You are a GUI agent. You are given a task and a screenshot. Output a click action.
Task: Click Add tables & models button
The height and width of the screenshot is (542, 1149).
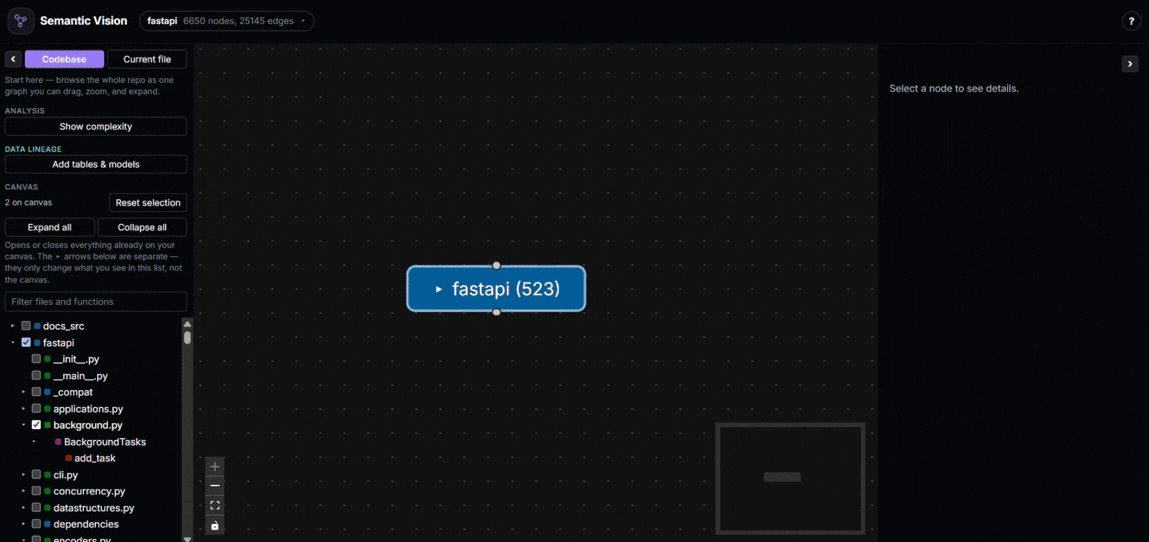96,165
